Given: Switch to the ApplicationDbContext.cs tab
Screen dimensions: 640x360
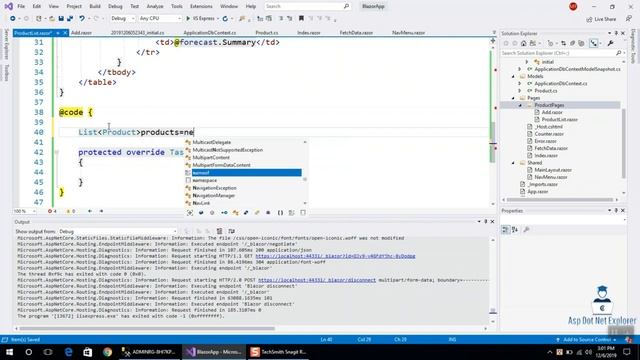Looking at the screenshot, I should point(209,33).
